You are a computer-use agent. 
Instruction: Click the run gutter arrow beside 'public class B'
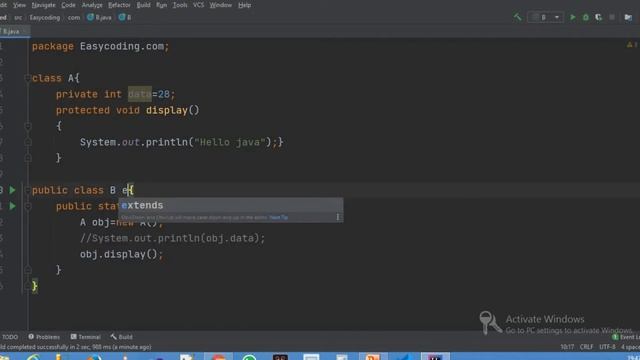tap(13, 190)
